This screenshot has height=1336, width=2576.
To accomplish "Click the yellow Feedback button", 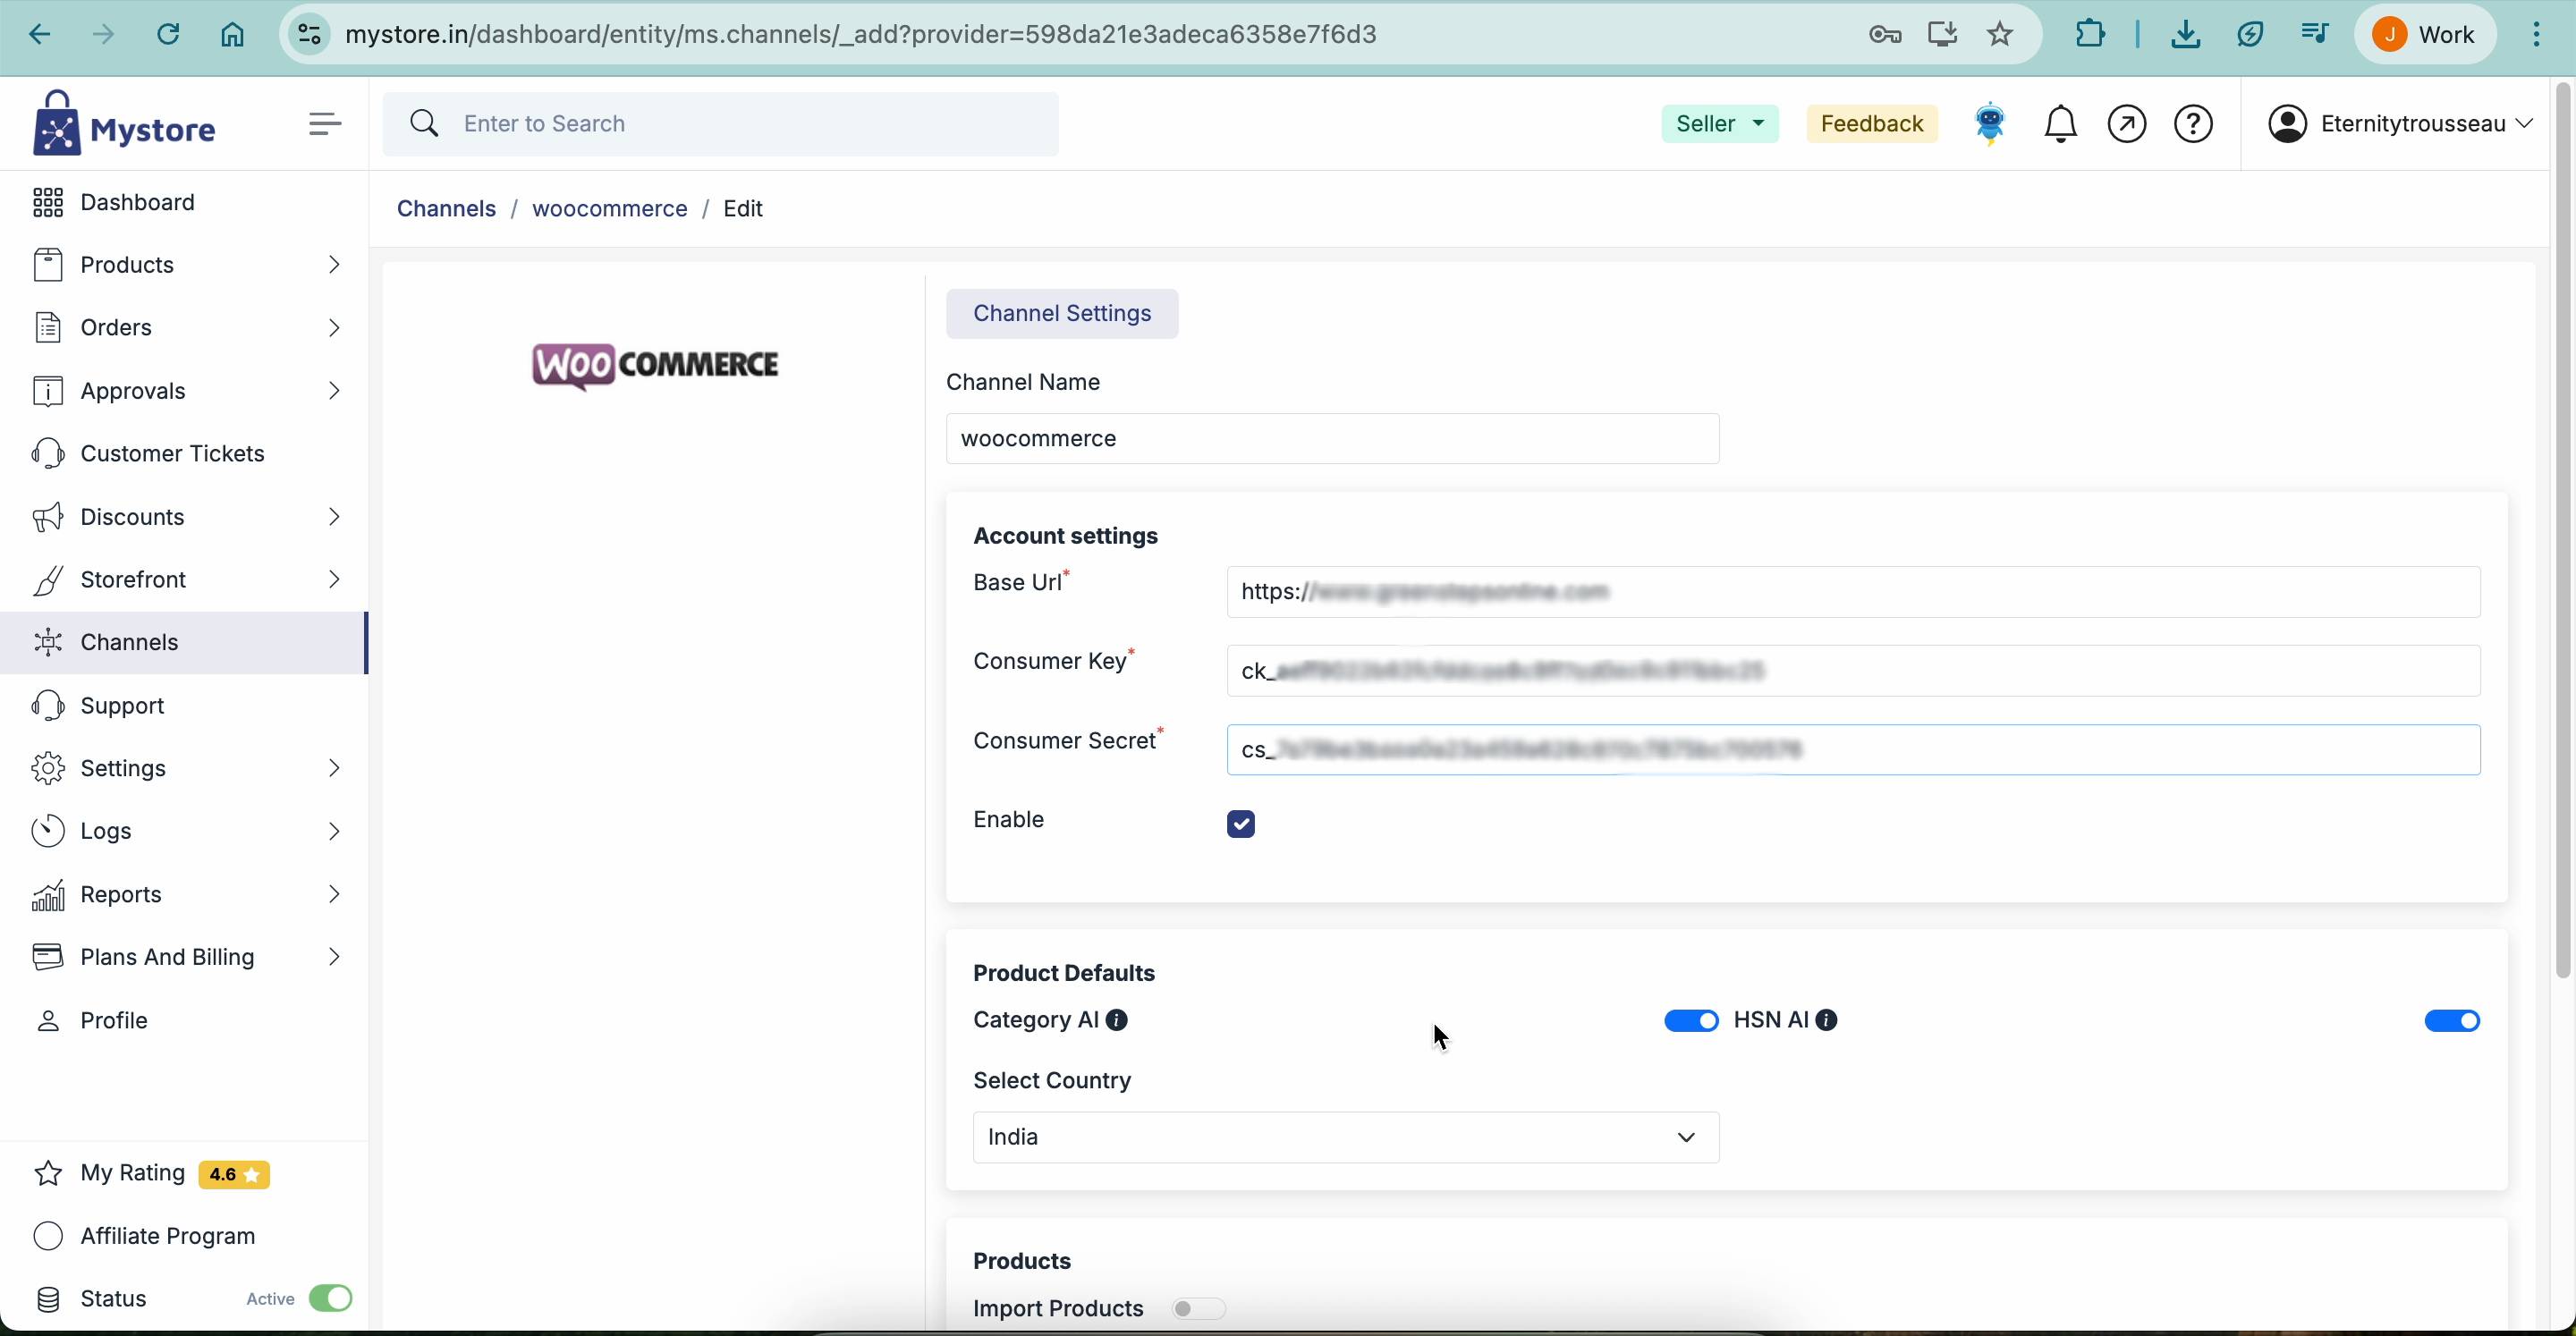I will point(1871,124).
